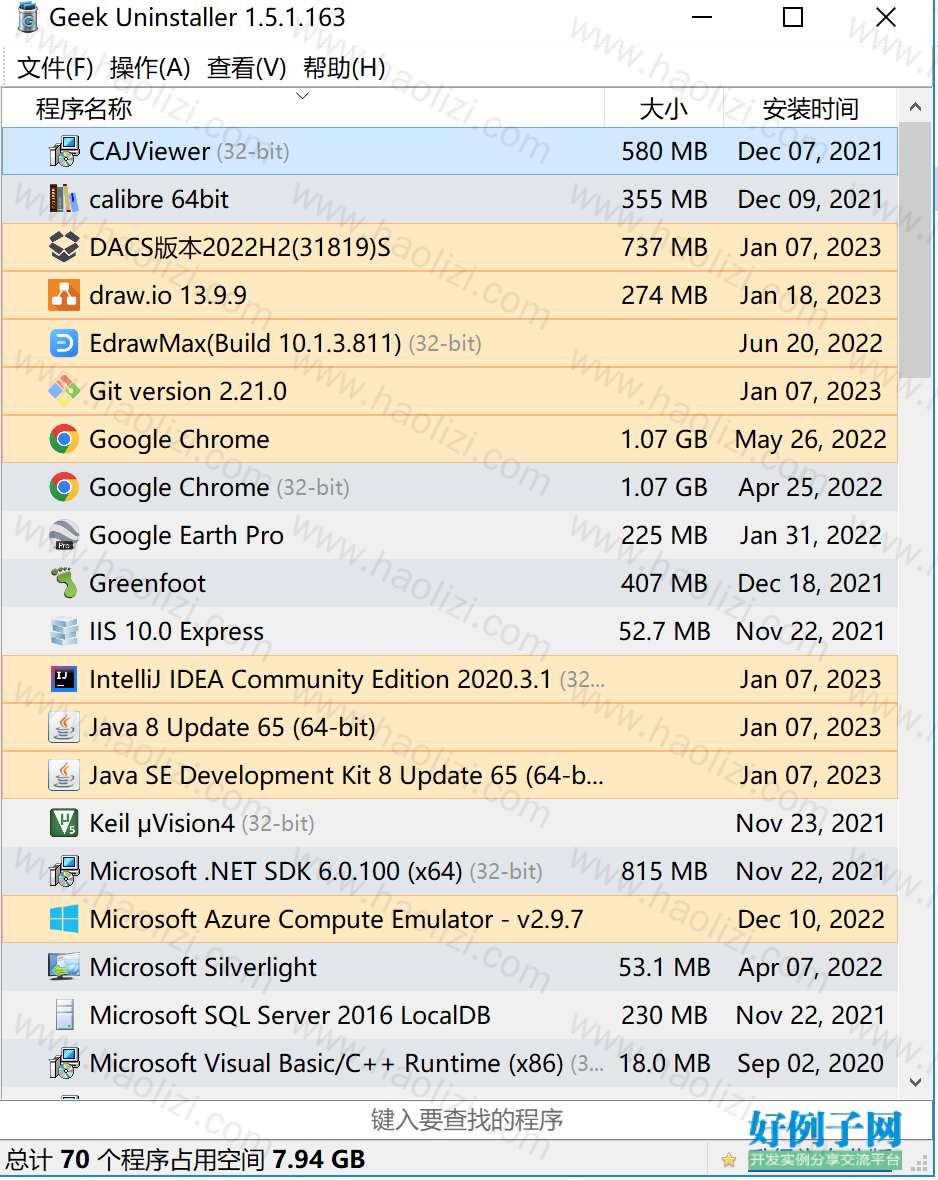Click the DACS Dropbox-style icon
The image size is (938, 1180).
(64, 247)
